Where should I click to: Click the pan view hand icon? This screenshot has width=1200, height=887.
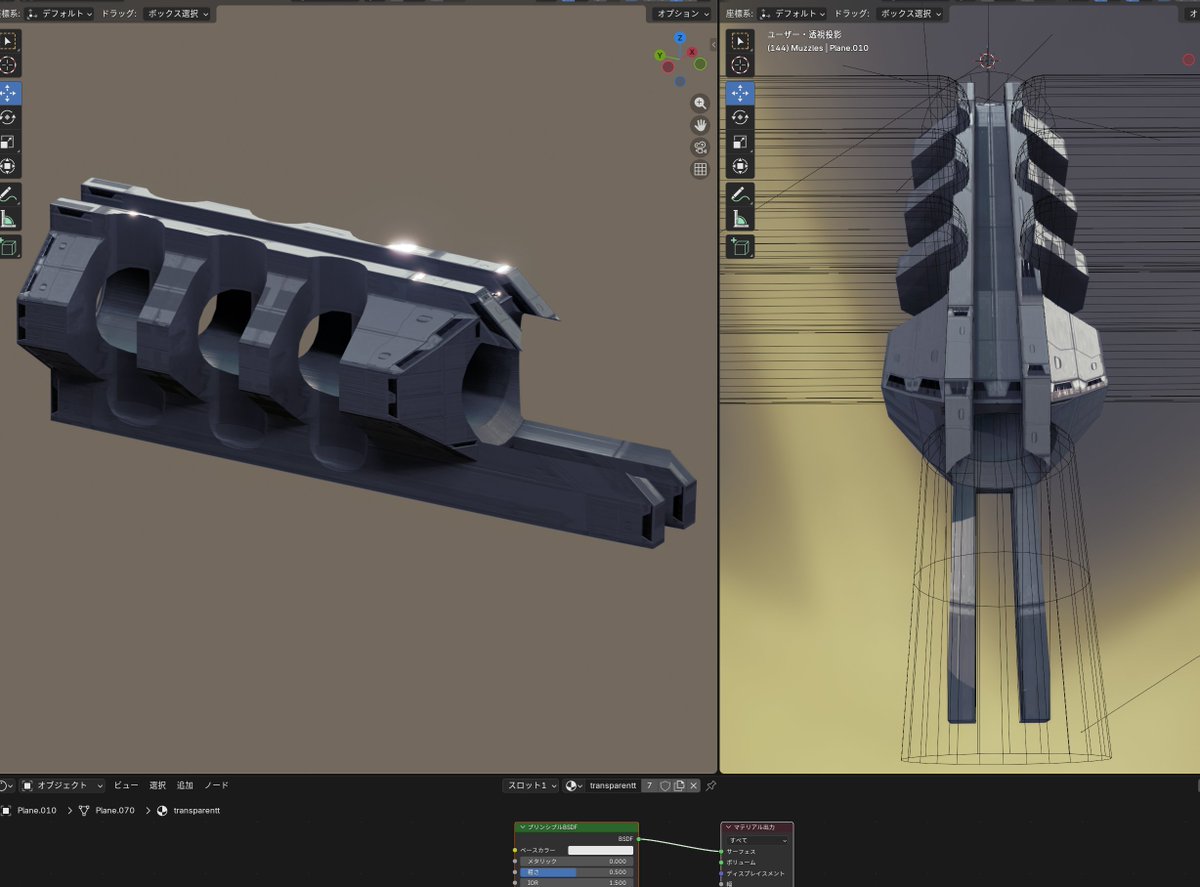point(700,125)
